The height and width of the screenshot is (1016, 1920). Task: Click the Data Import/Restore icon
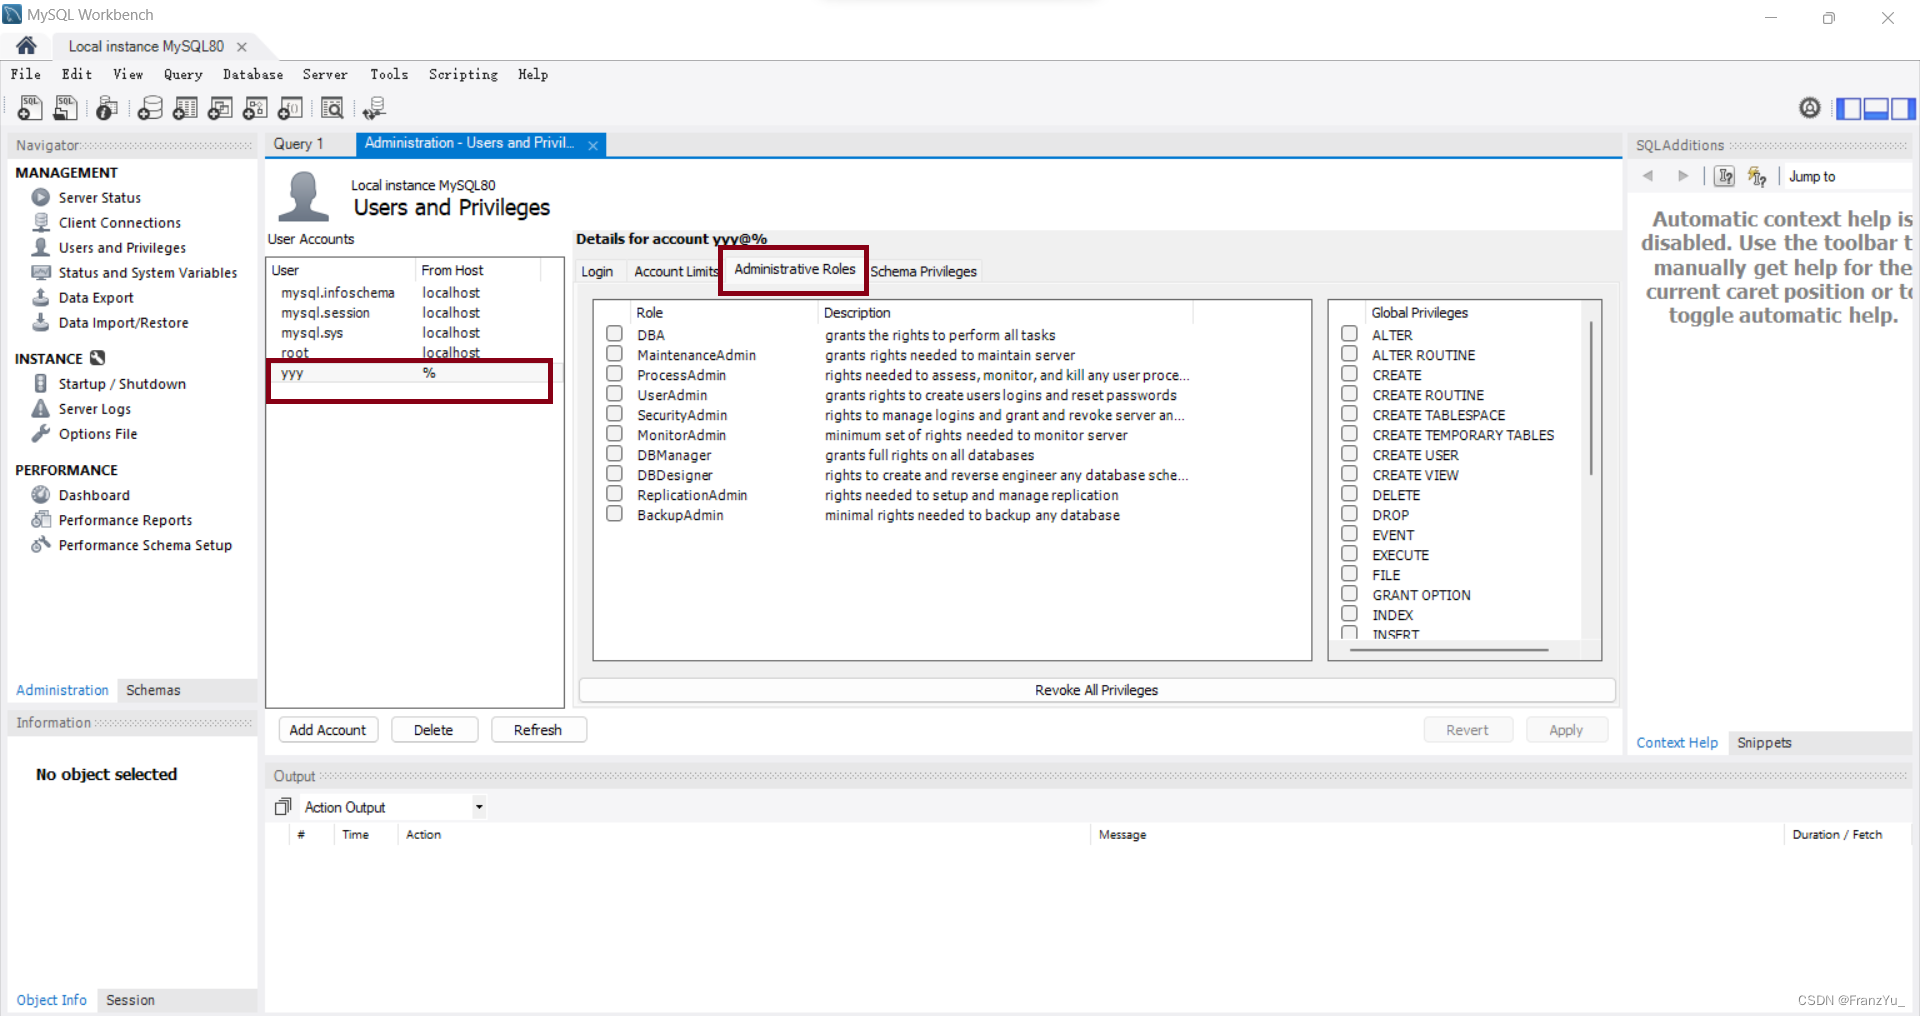[x=41, y=322]
